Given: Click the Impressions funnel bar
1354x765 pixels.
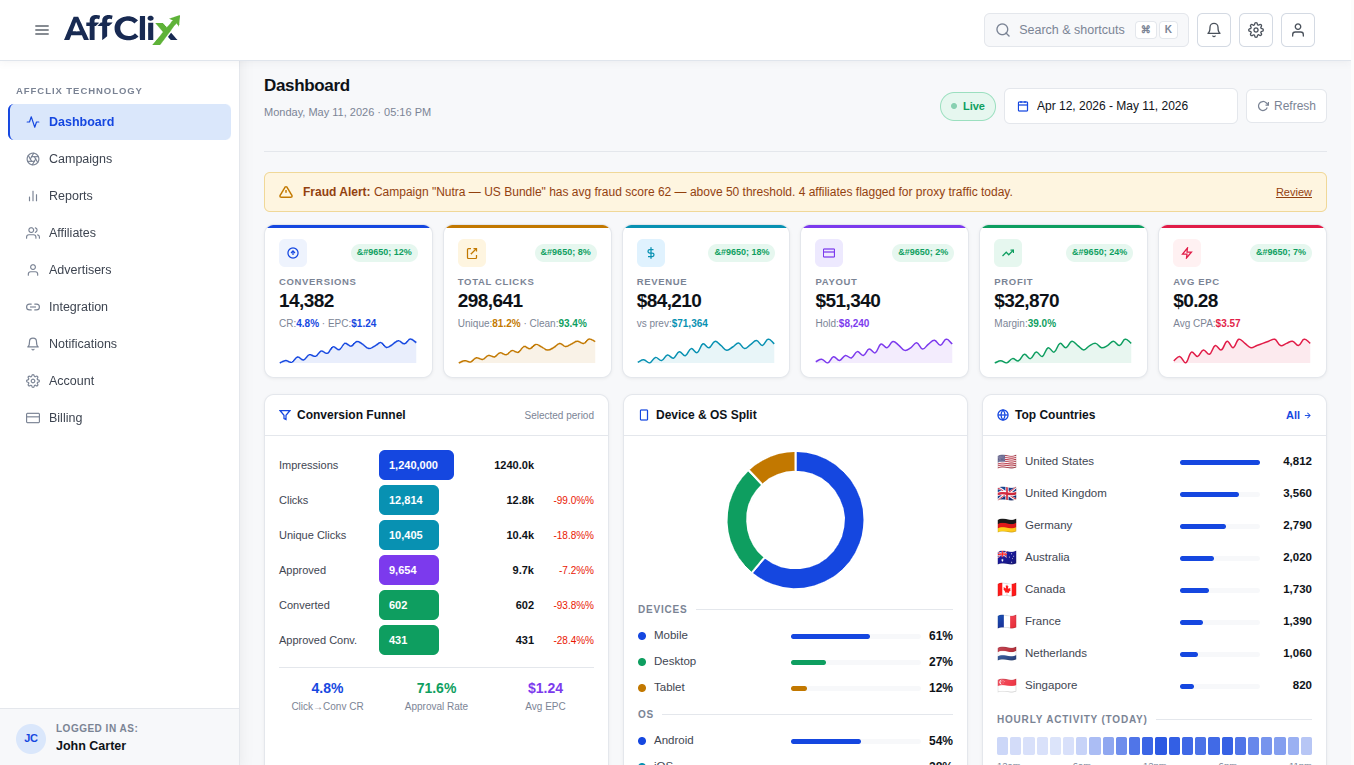Looking at the screenshot, I should point(416,465).
